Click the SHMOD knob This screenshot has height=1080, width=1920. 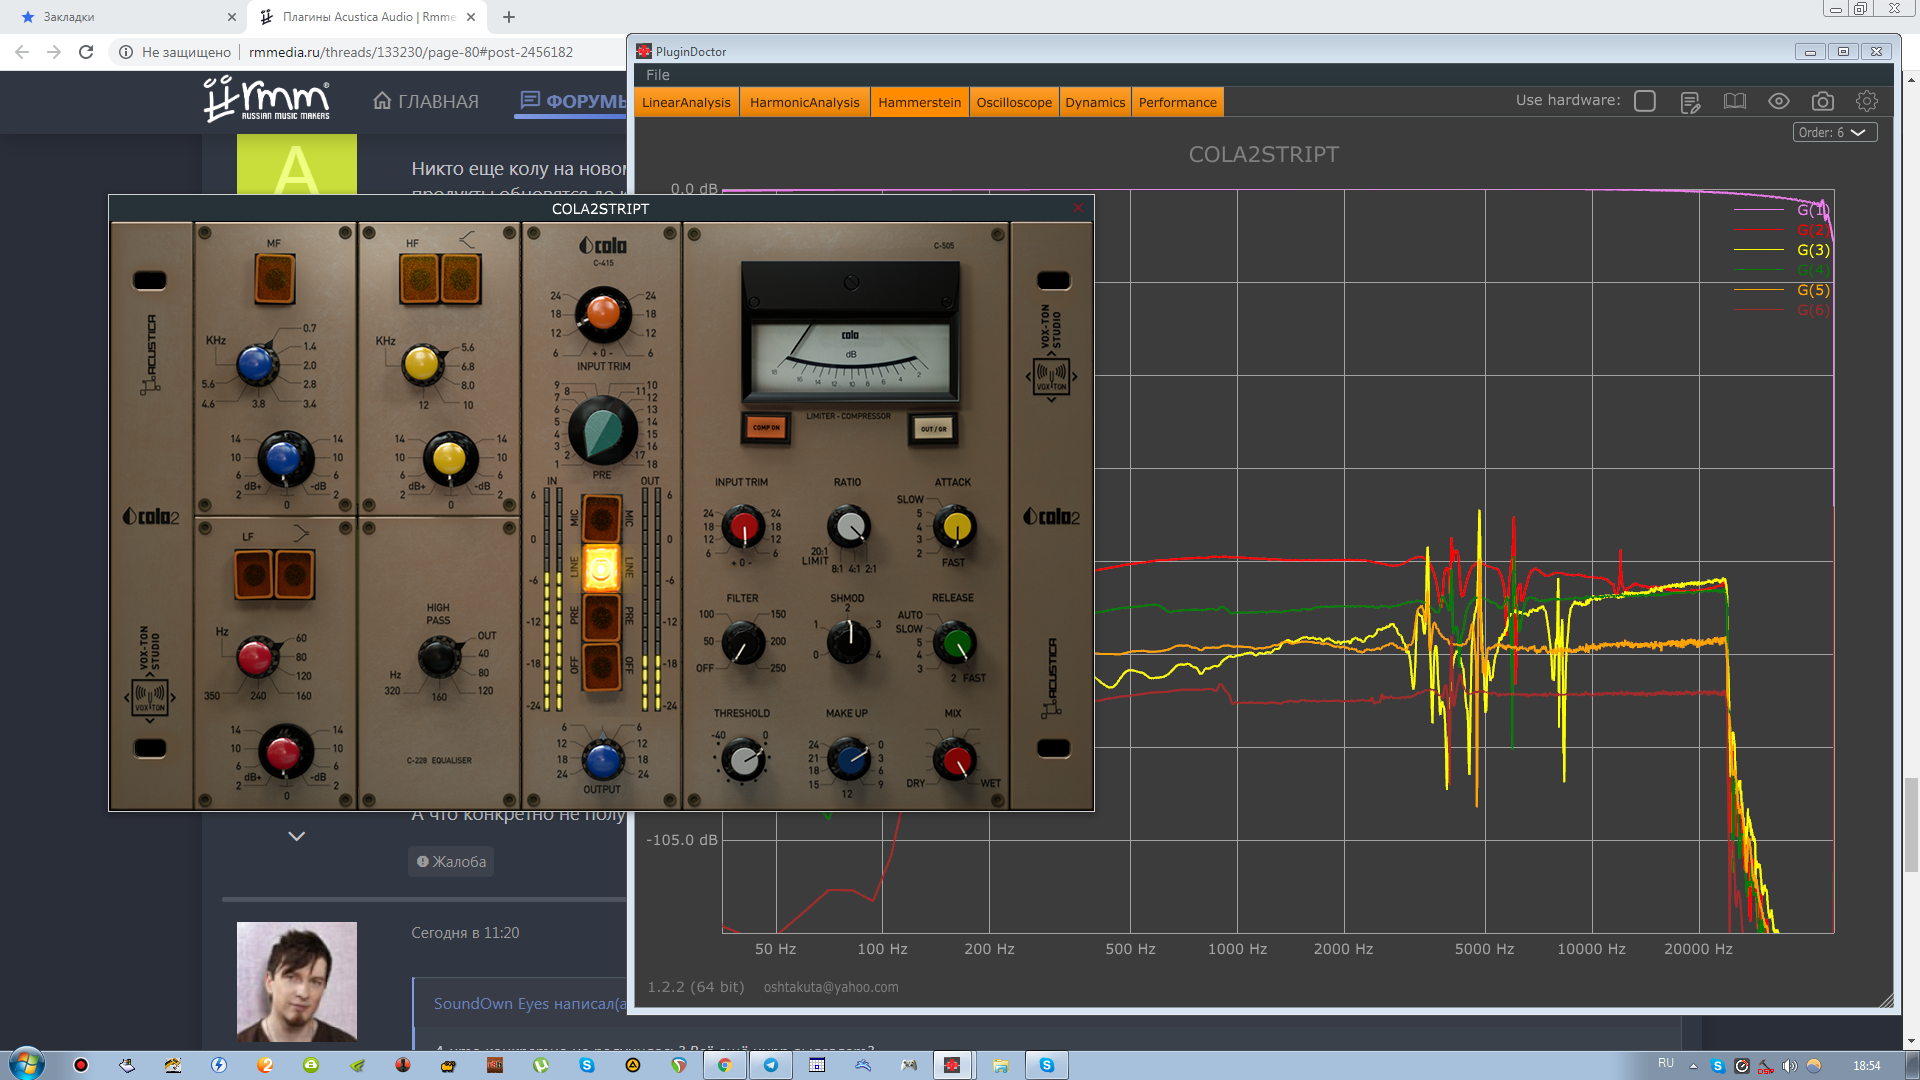[849, 641]
